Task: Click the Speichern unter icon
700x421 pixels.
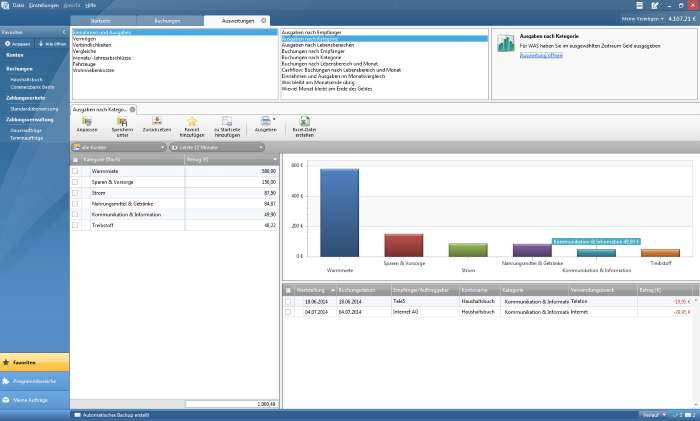Action: tap(122, 122)
